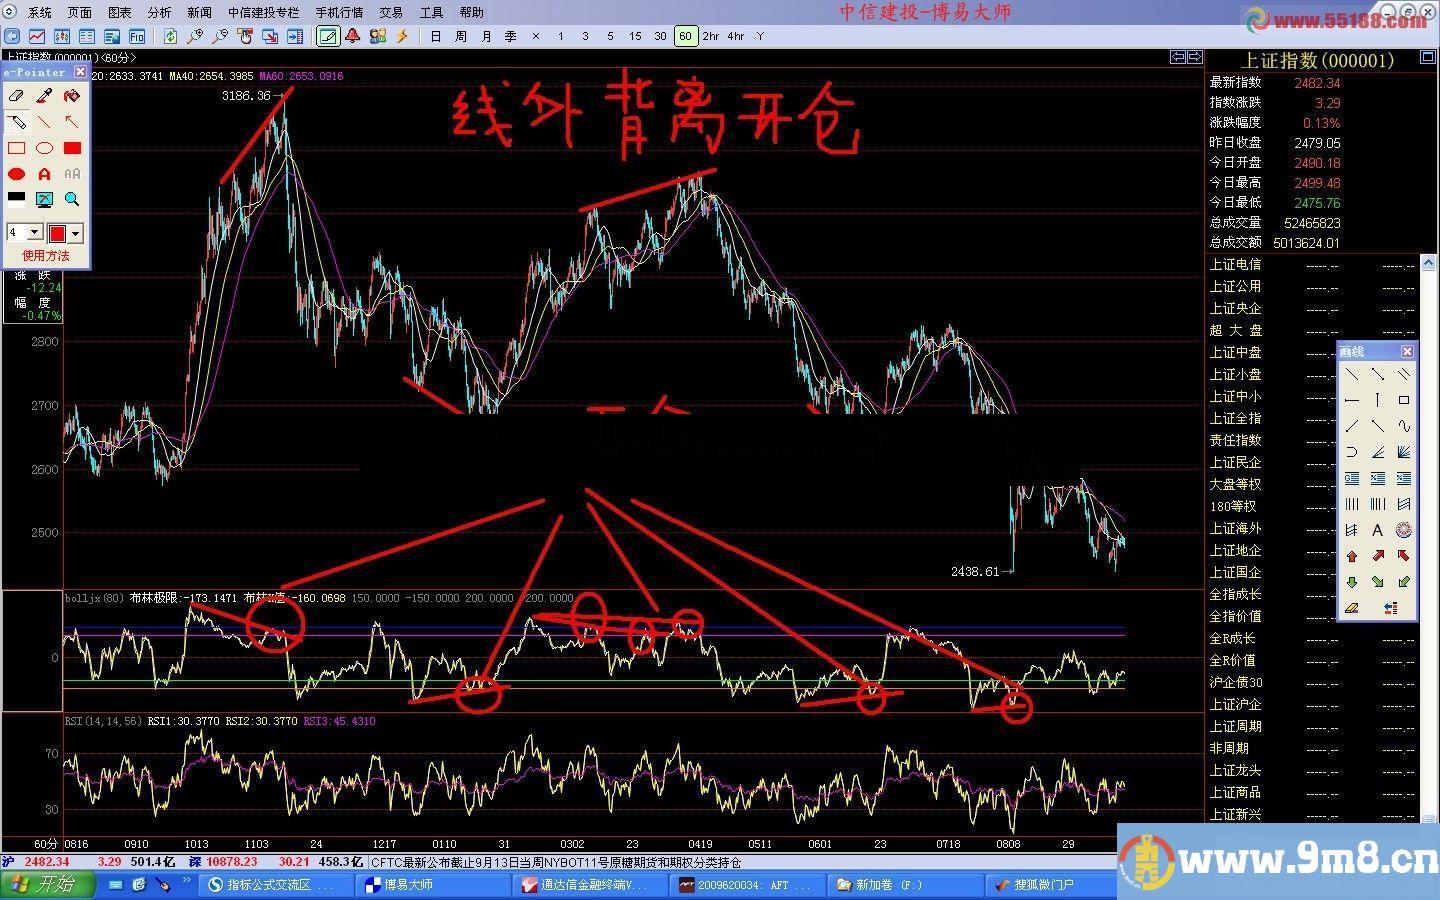Pick the green down arrow marker in 画线
The width and height of the screenshot is (1440, 900).
coord(1352,582)
